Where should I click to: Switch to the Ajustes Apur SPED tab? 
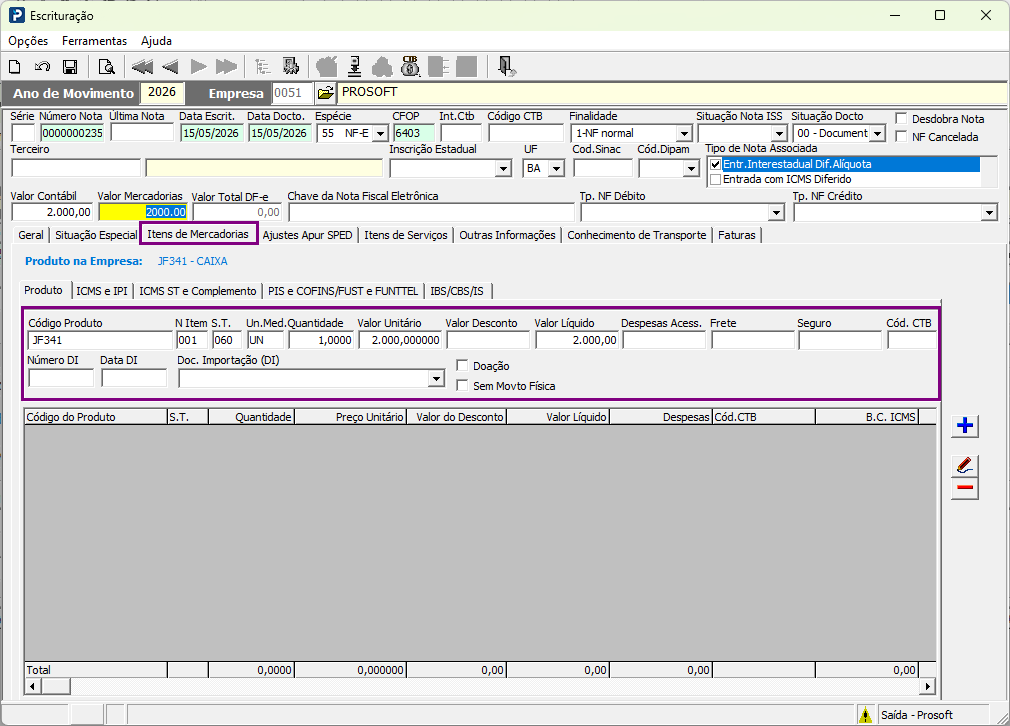307,235
